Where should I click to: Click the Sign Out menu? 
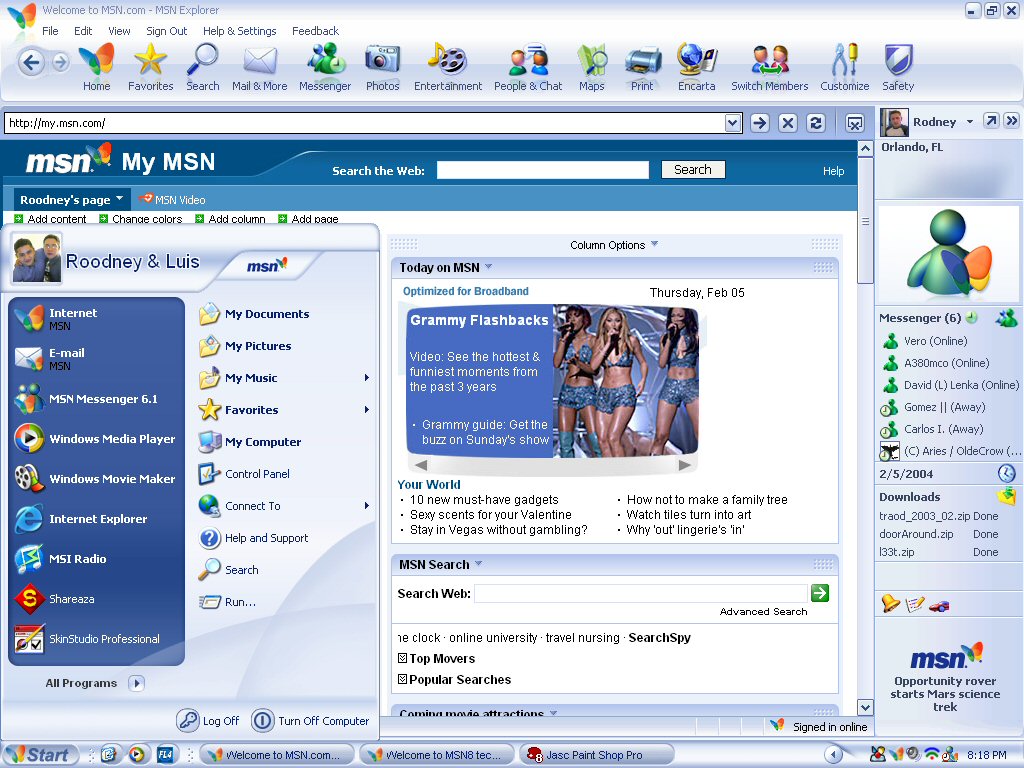(x=167, y=31)
